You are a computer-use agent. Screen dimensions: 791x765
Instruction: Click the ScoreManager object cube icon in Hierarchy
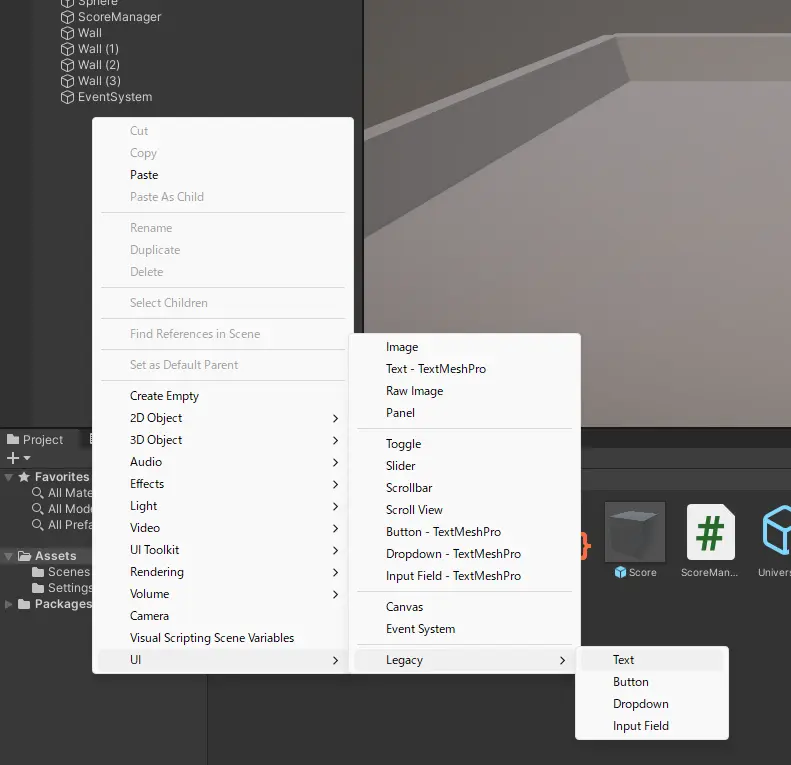pos(68,17)
